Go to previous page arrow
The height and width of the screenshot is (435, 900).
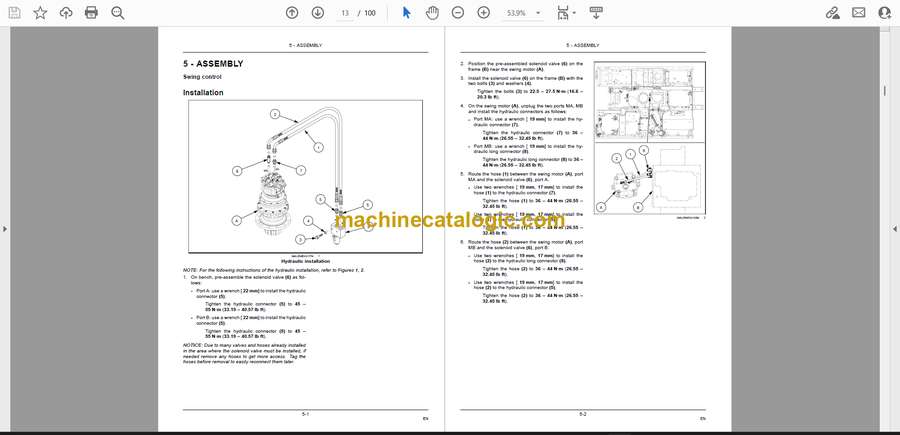tap(292, 13)
